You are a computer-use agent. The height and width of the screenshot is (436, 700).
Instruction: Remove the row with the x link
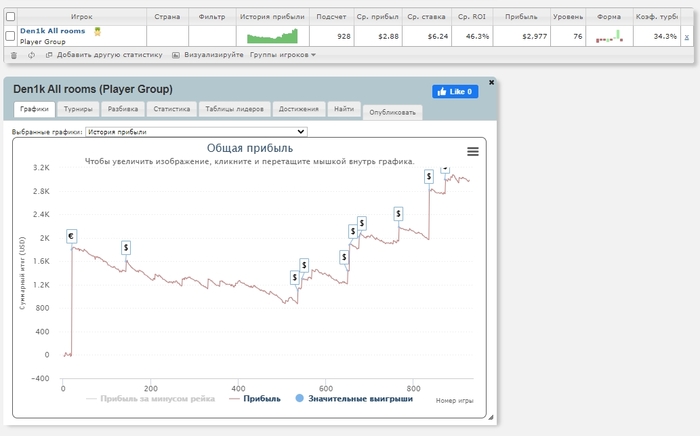click(687, 37)
